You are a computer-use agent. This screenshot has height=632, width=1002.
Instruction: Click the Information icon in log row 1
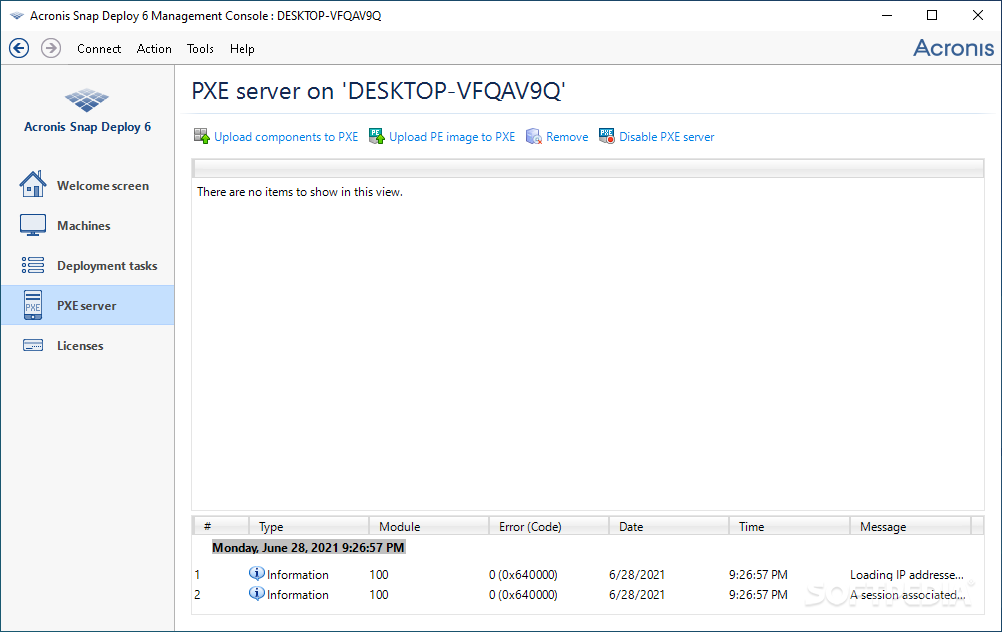tap(256, 573)
